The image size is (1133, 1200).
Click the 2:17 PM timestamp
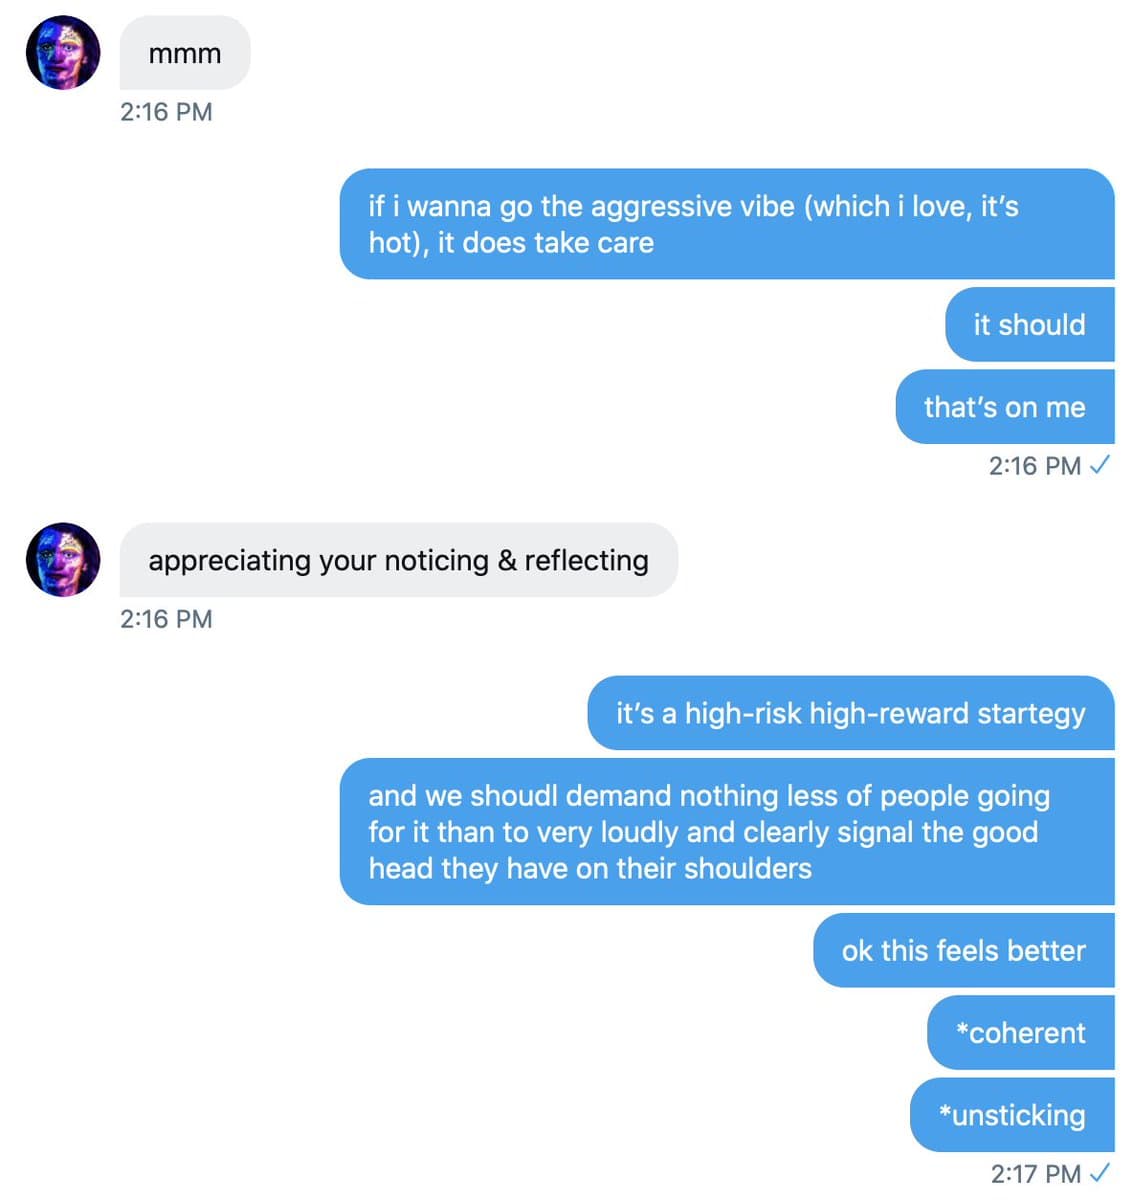(x=1036, y=1173)
